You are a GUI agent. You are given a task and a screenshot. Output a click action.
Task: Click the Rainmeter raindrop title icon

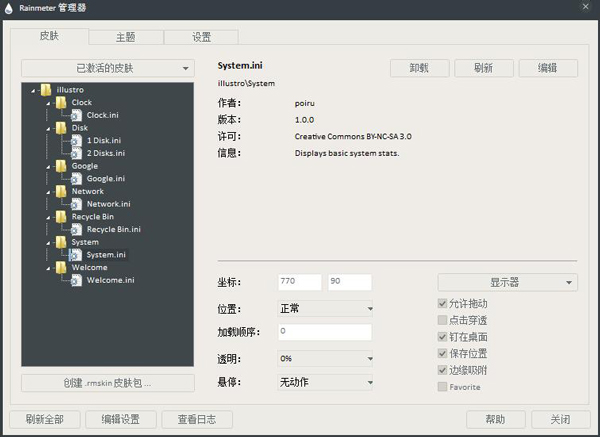(8, 8)
